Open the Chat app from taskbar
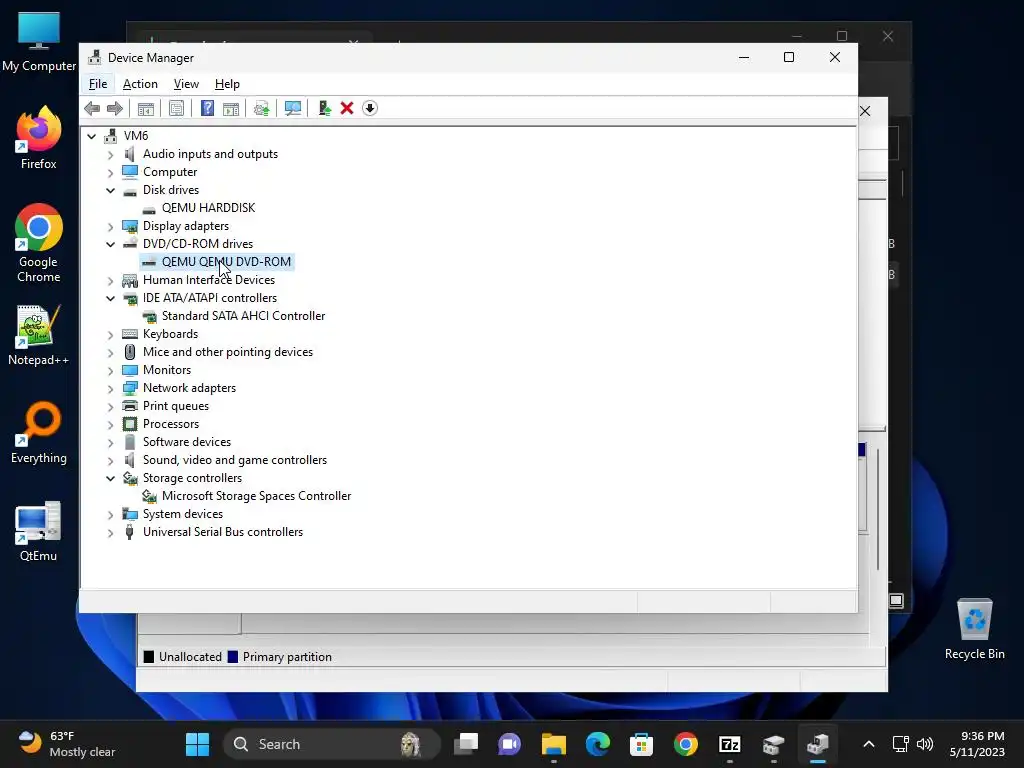The height and width of the screenshot is (768, 1024). coord(509,744)
